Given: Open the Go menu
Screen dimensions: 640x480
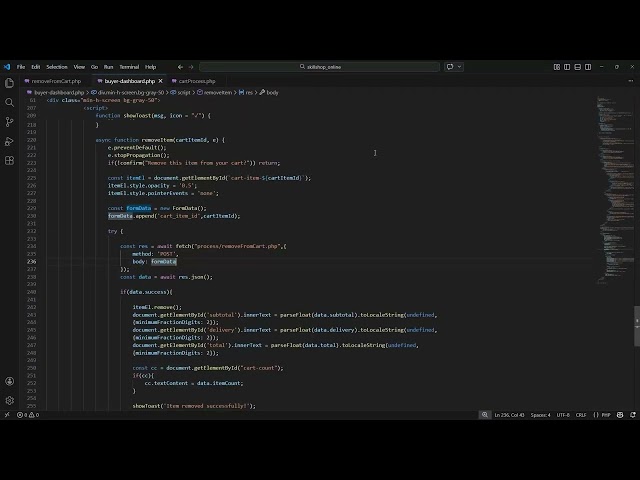Looking at the screenshot, I should (94, 67).
